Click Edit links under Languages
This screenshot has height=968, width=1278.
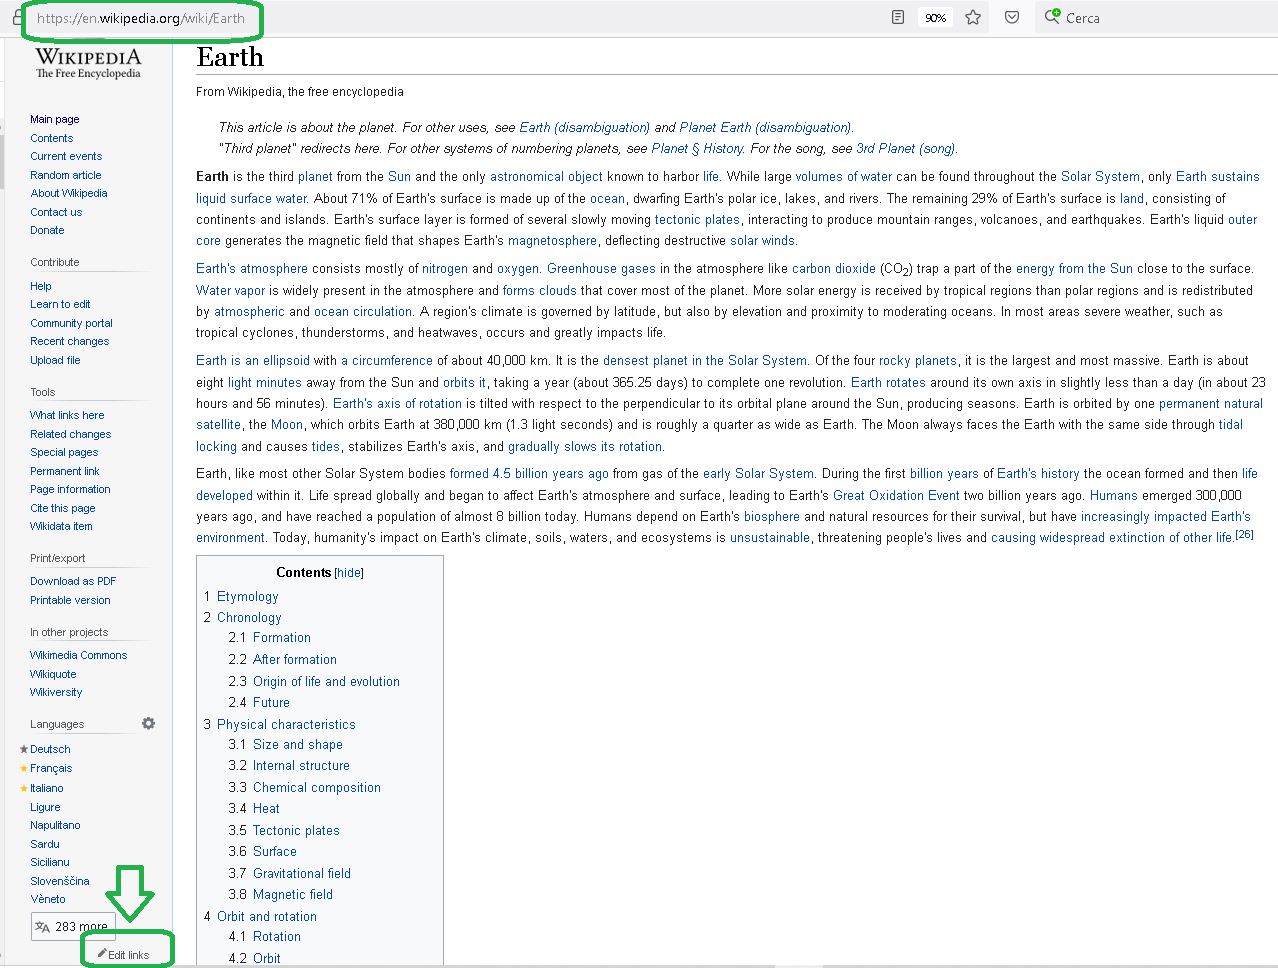pos(128,955)
